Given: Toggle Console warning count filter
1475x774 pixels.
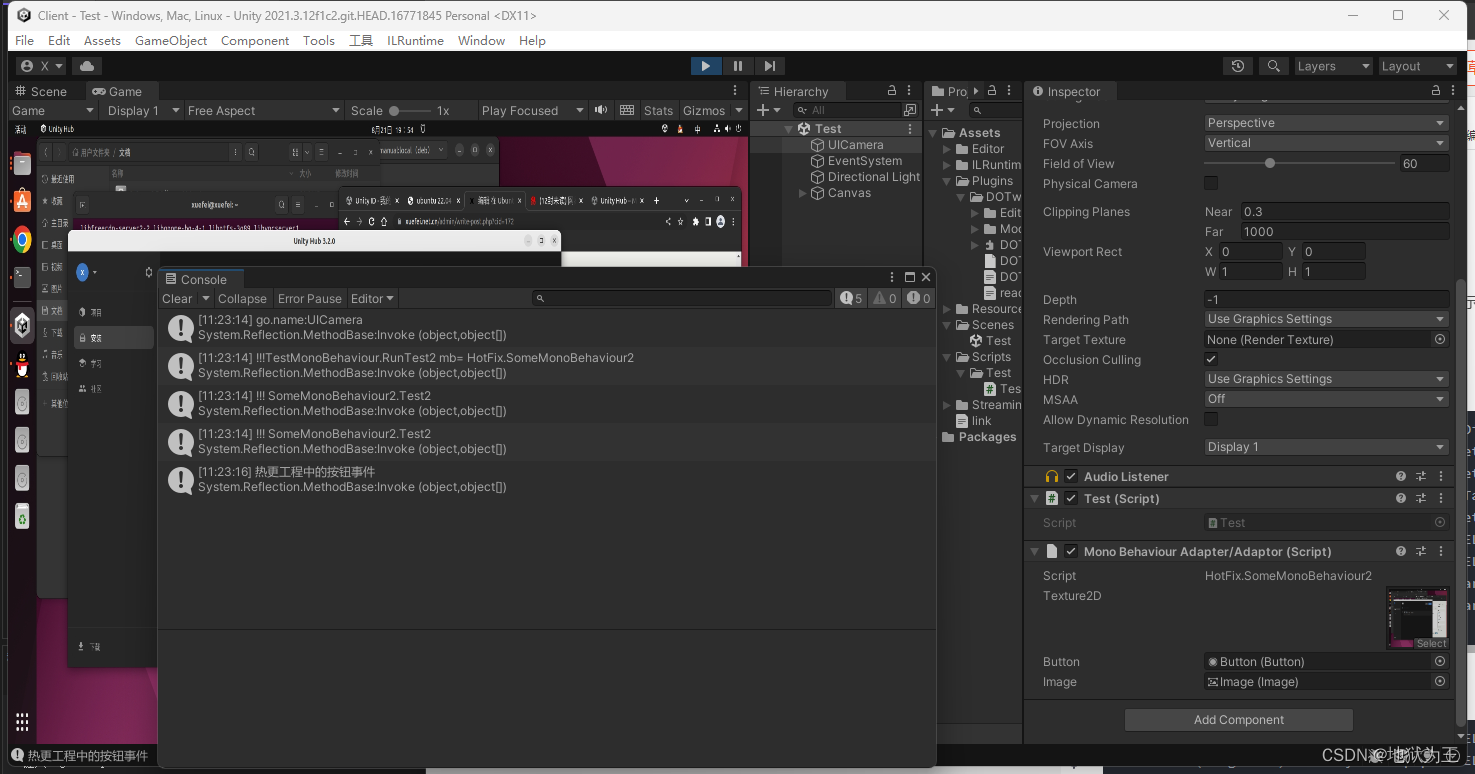Looking at the screenshot, I should 885,298.
